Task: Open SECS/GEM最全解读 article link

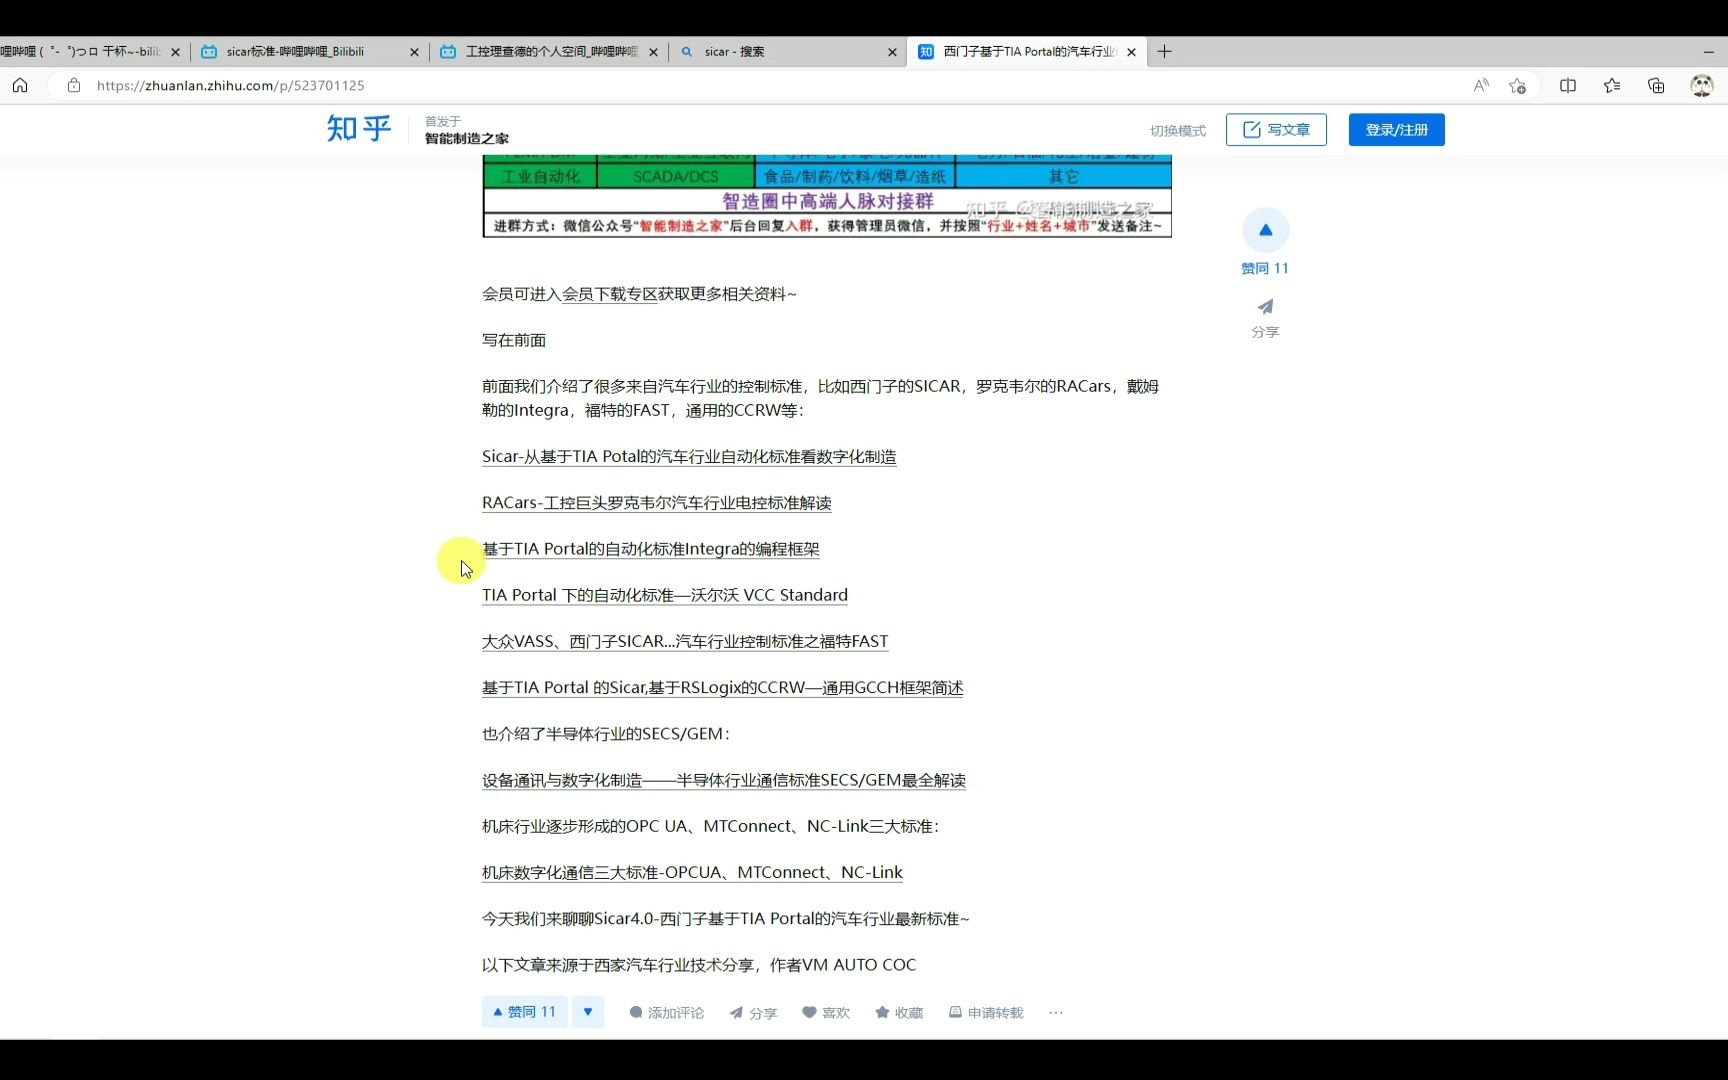Action: (x=724, y=780)
